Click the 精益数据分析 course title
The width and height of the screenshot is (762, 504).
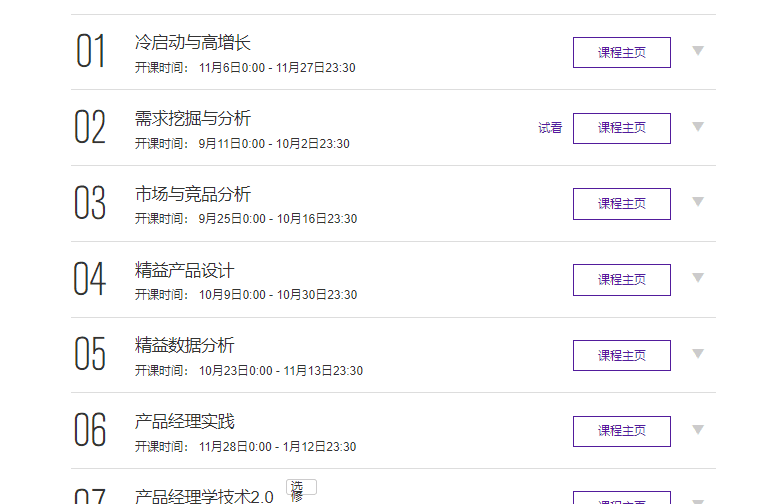coord(184,345)
